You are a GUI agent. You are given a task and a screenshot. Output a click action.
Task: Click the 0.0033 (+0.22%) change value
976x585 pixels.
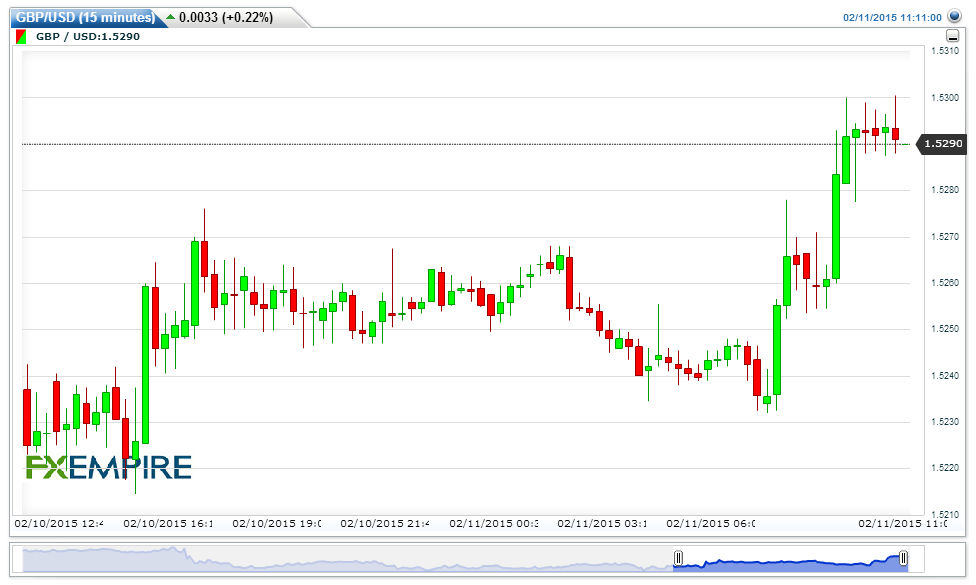(226, 17)
